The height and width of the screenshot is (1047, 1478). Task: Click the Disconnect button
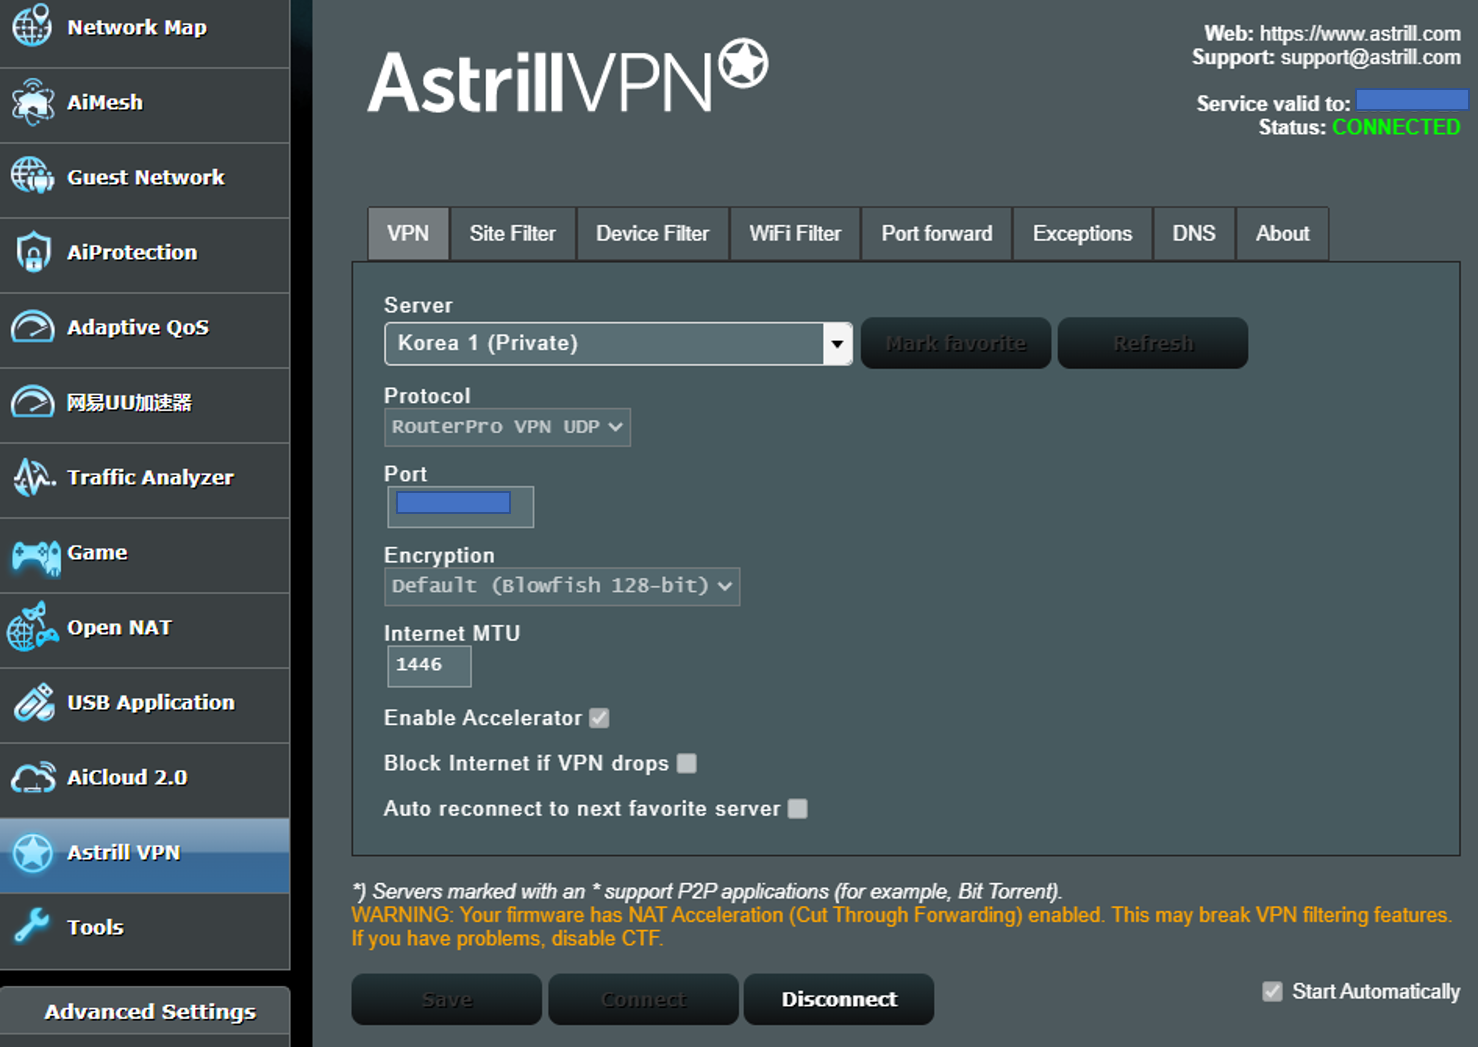click(x=839, y=999)
